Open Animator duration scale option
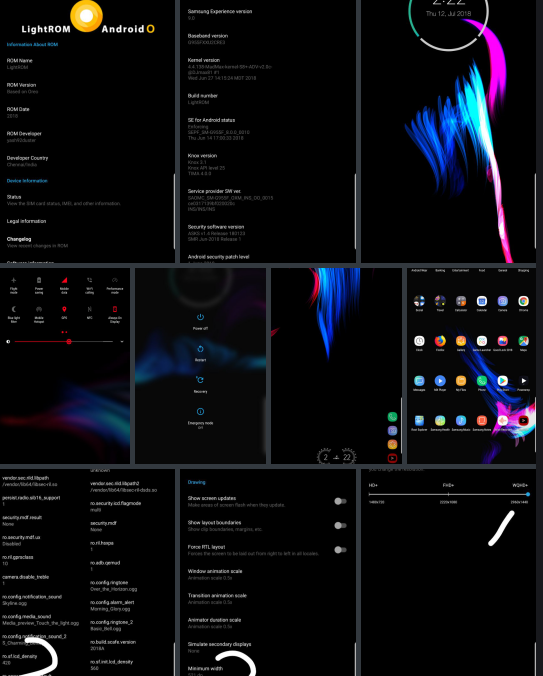The image size is (543, 676). [267, 623]
